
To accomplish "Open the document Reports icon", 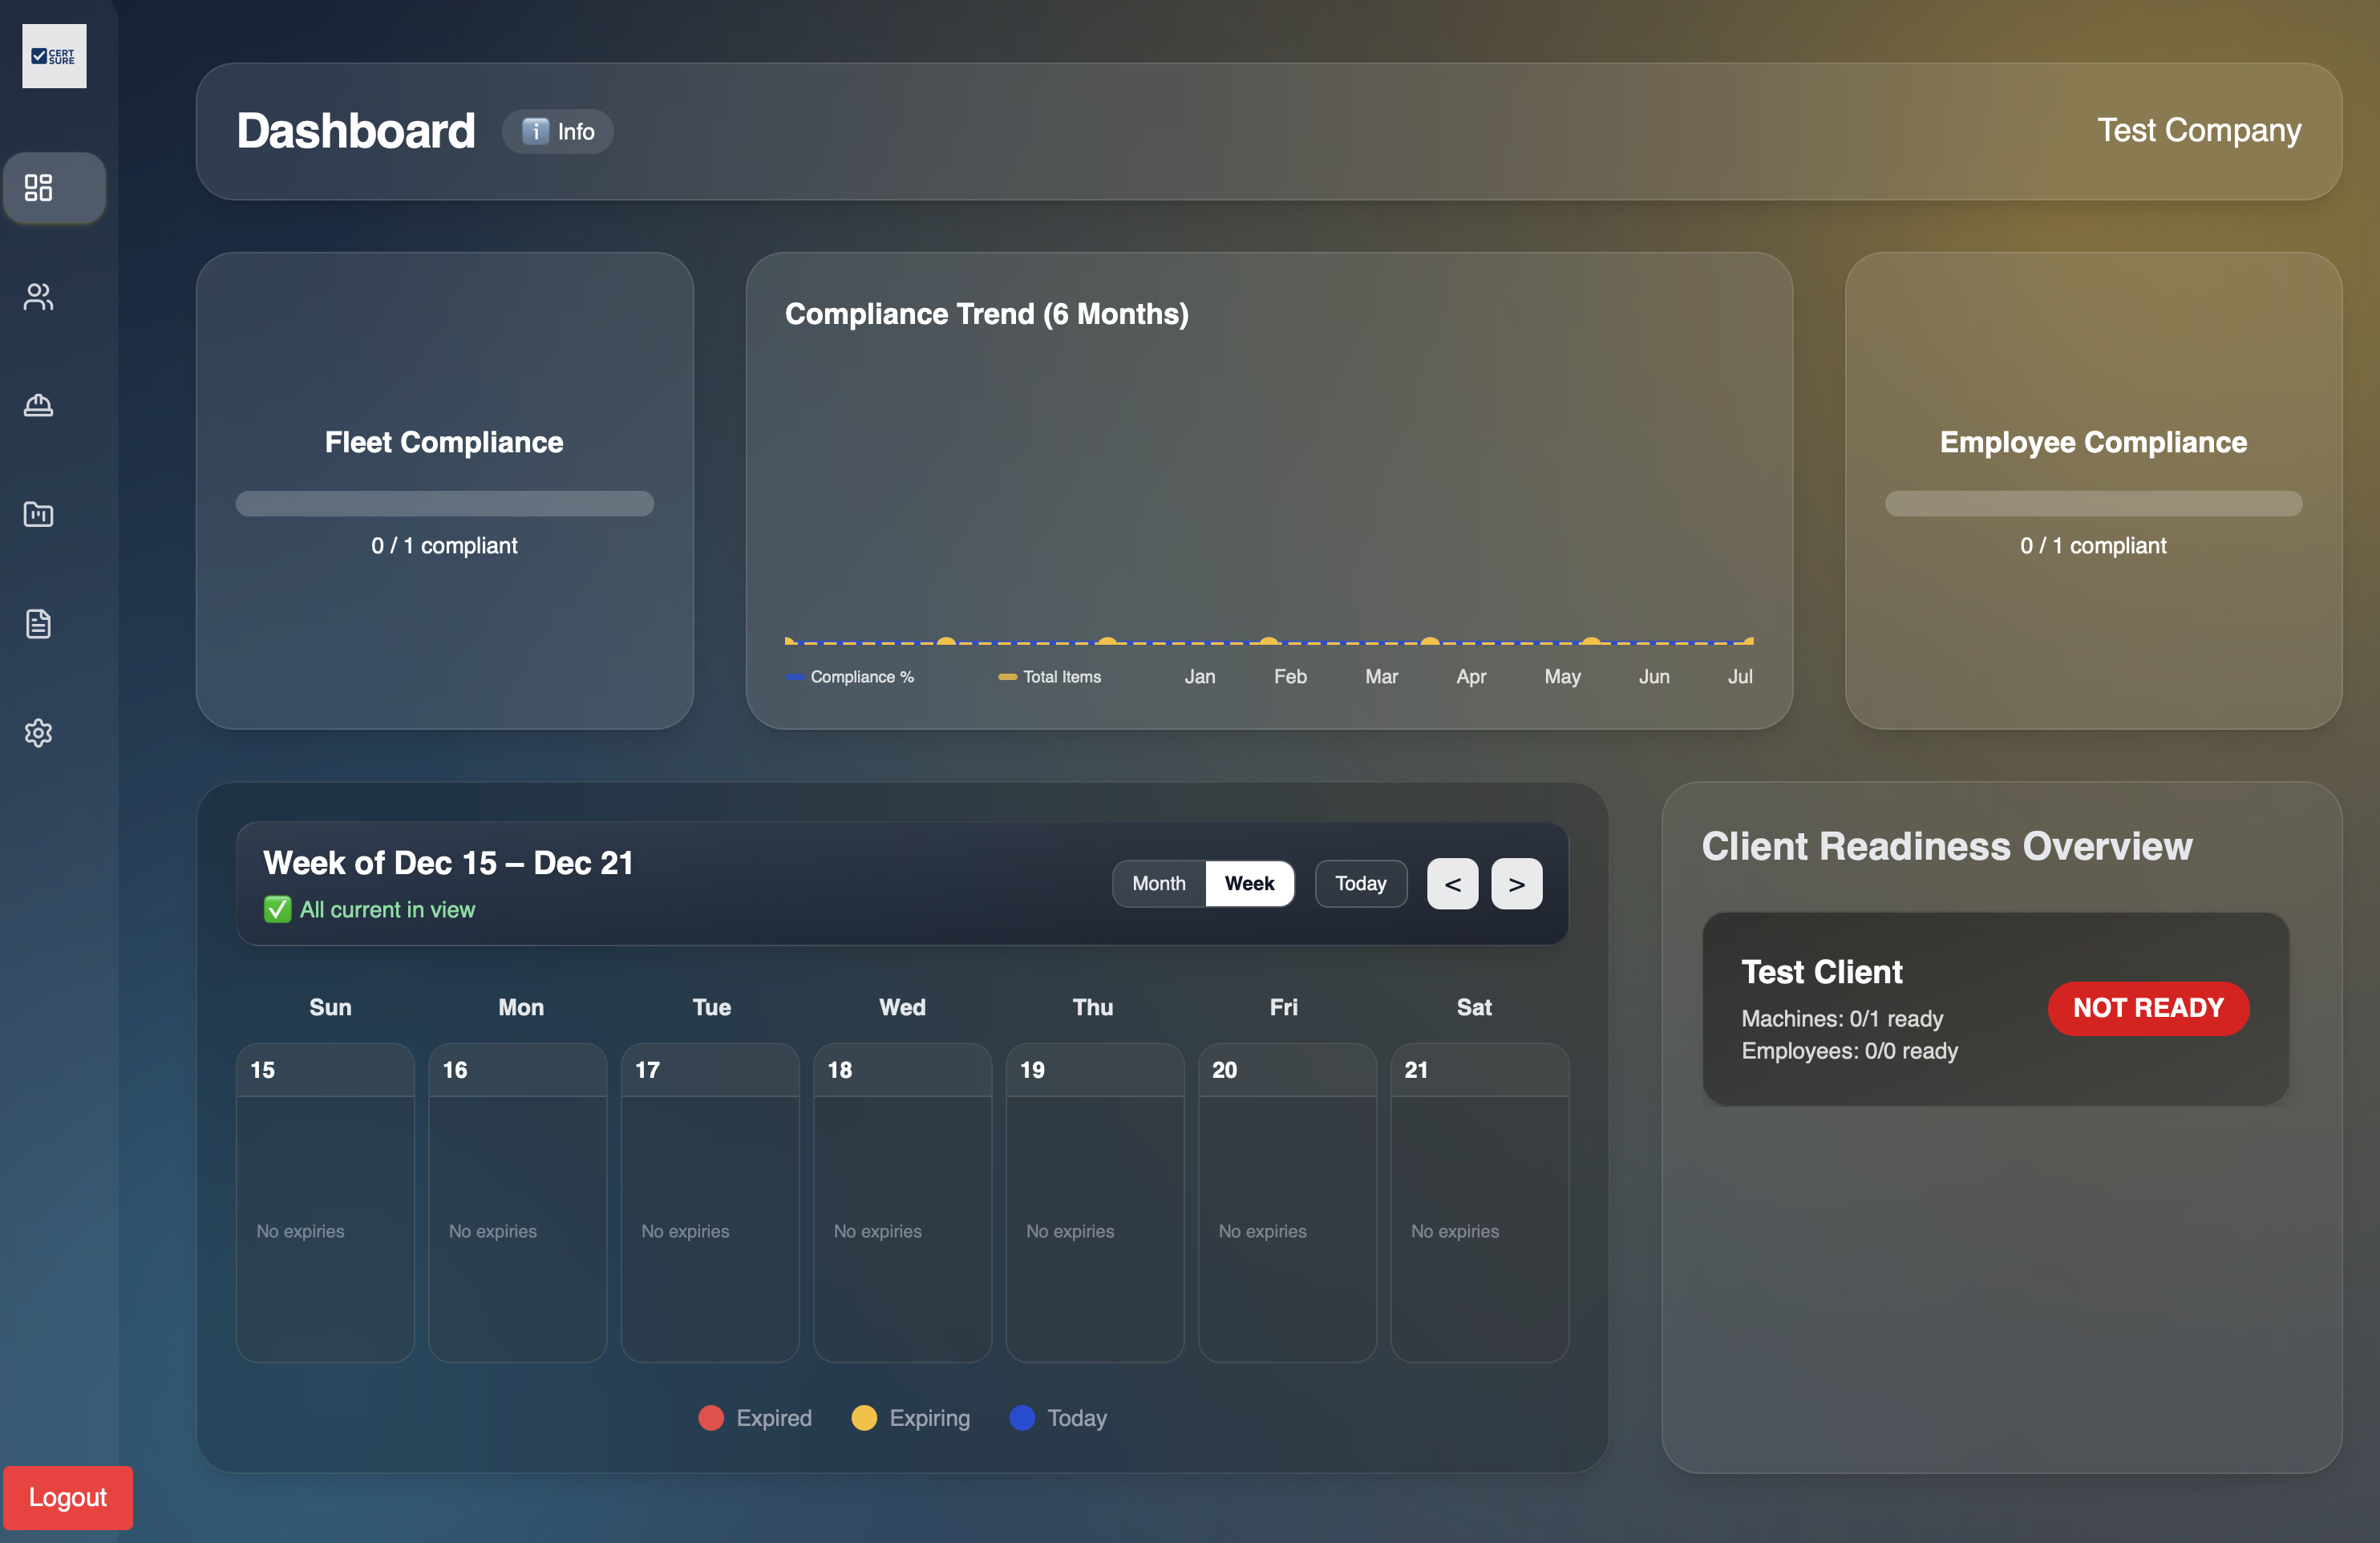I will (38, 624).
